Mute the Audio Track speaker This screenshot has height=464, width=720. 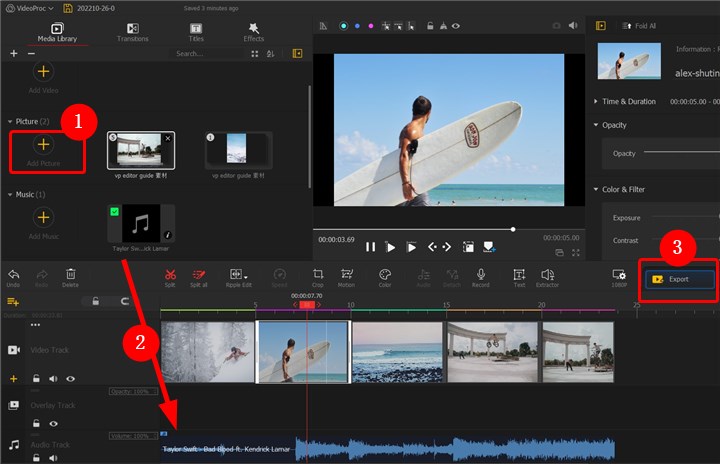(x=53, y=457)
